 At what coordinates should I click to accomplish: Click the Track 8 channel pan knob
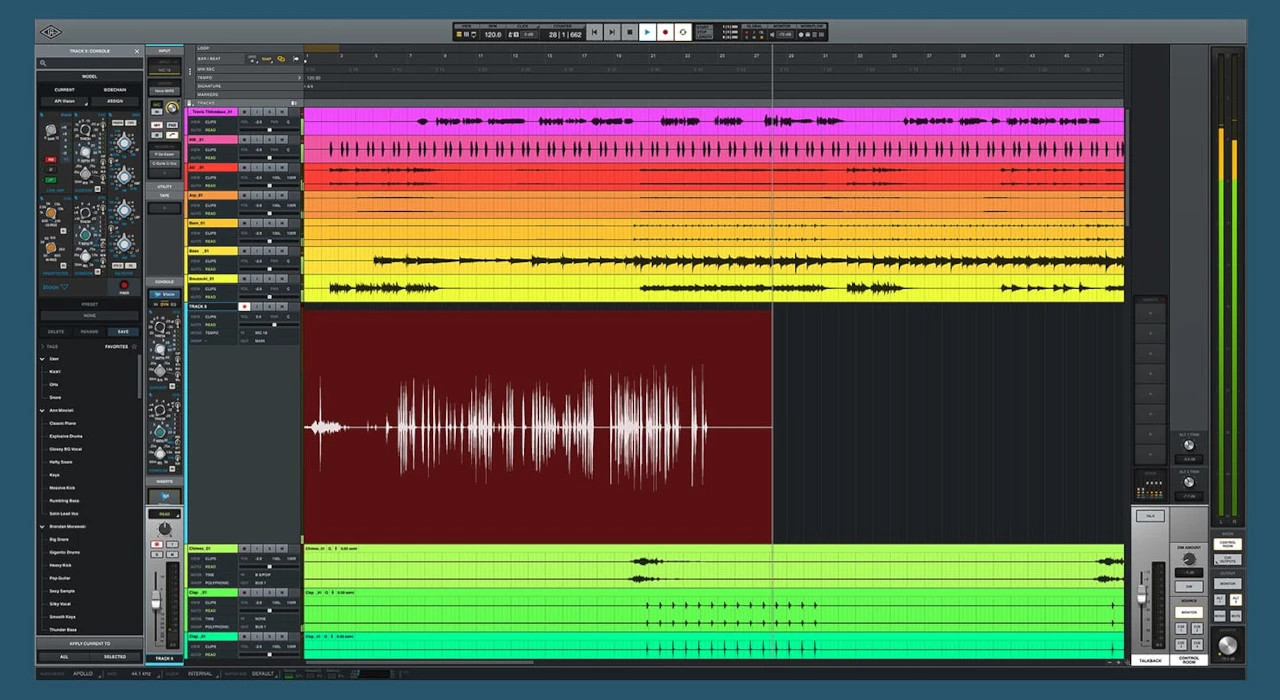pyautogui.click(x=165, y=529)
